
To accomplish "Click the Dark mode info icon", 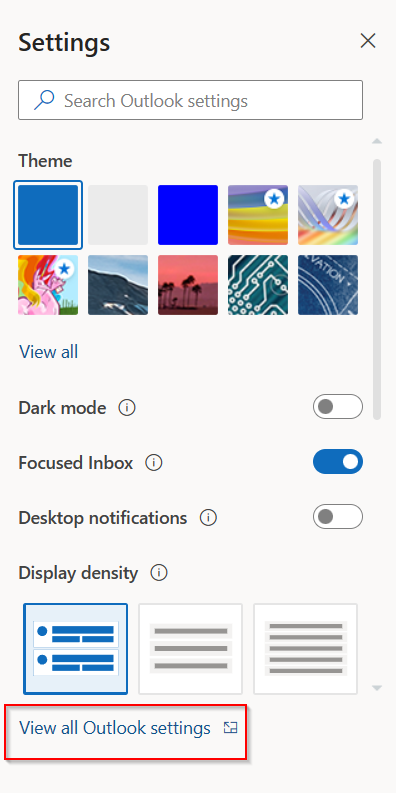I will 127,408.
